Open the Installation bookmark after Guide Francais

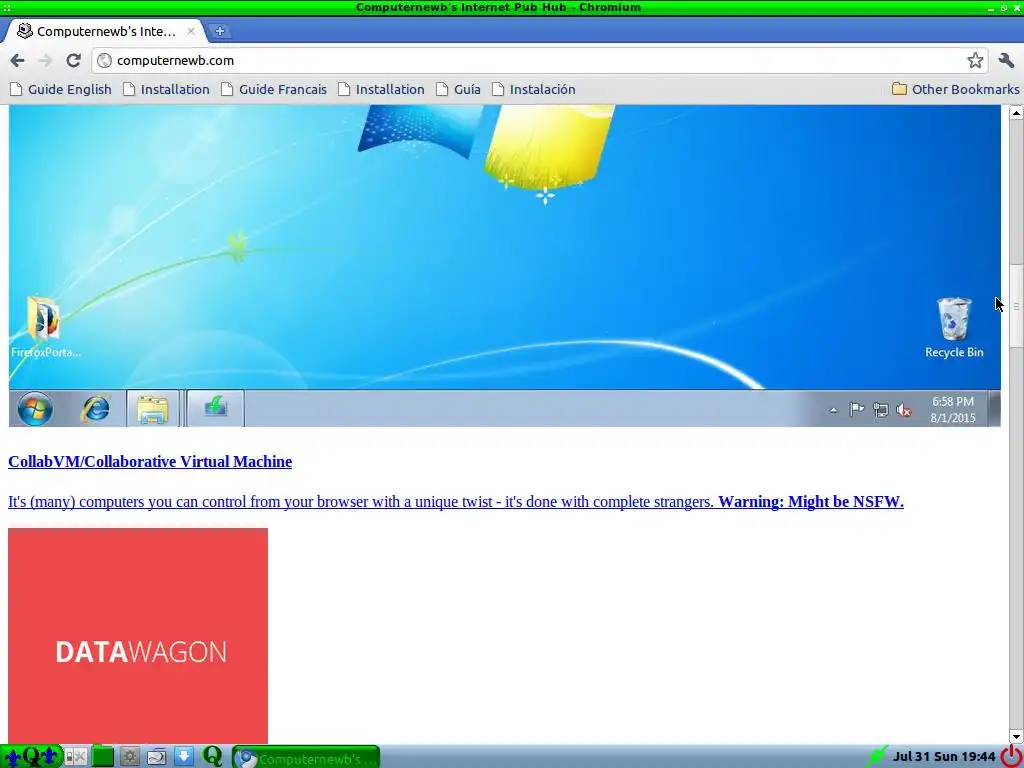coord(381,89)
